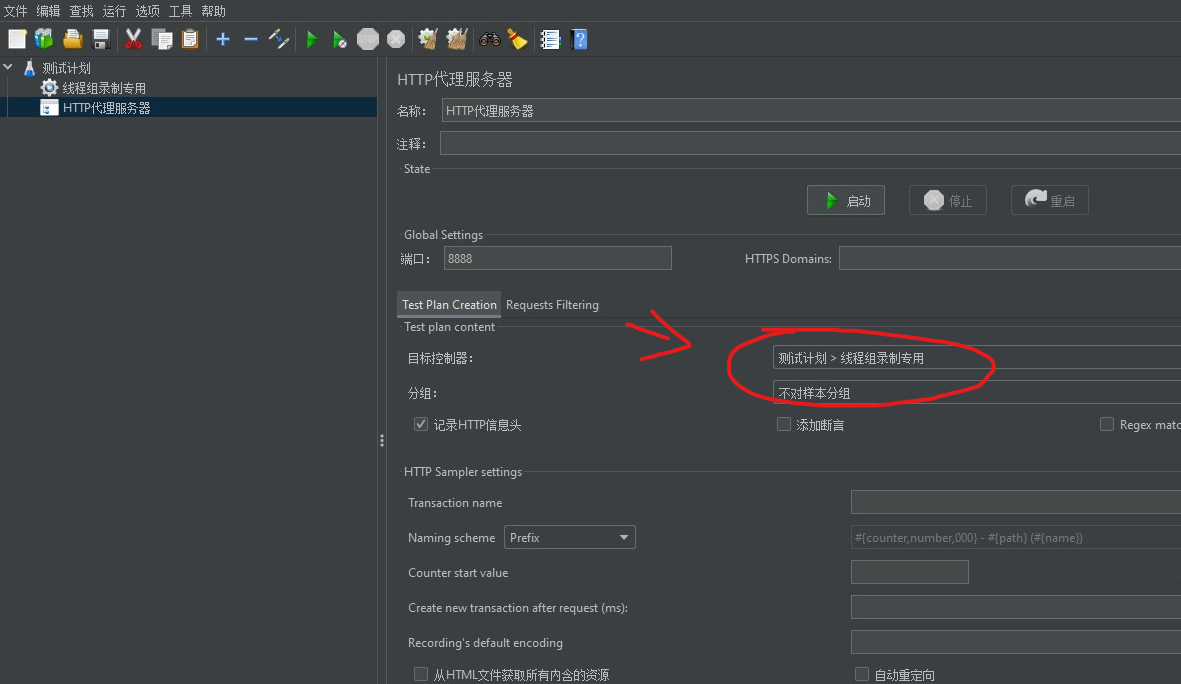
Task: Click the flask icon of 测试计划
Action: click(29, 68)
